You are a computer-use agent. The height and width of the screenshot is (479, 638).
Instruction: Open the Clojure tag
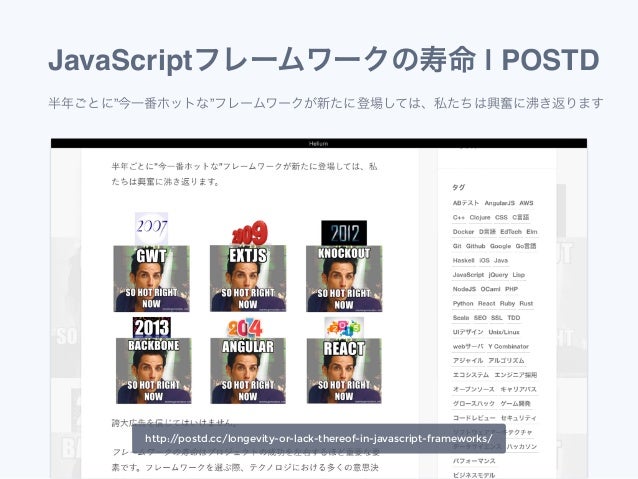point(480,217)
